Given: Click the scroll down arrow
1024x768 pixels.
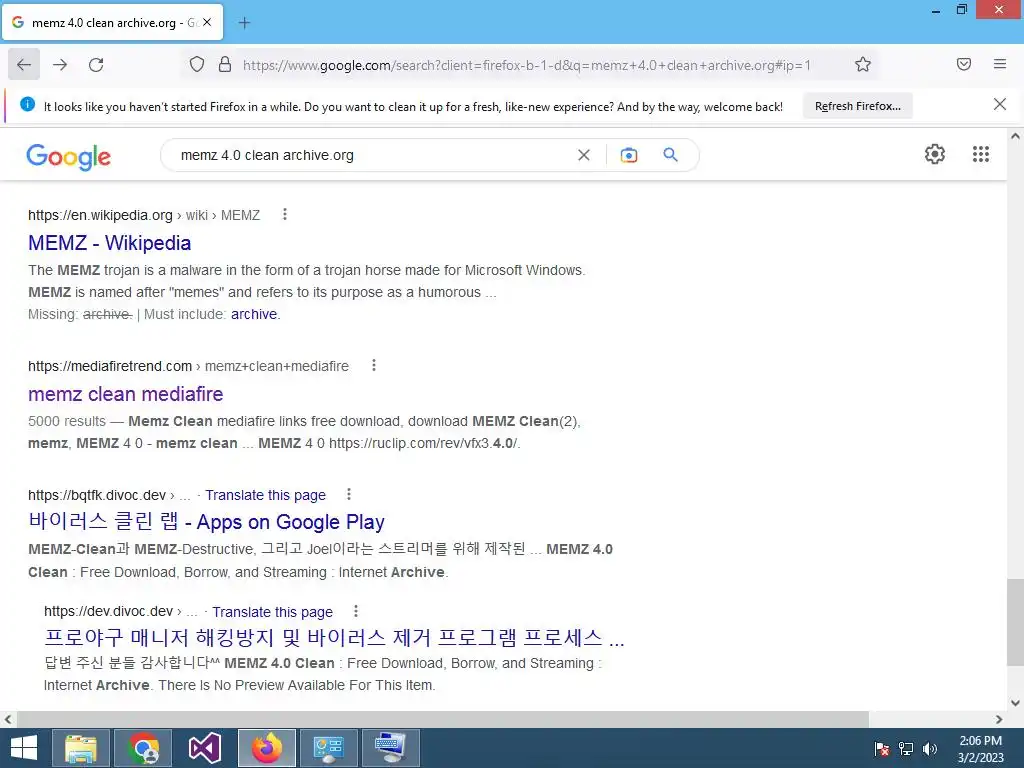Looking at the screenshot, I should click(1015, 703).
